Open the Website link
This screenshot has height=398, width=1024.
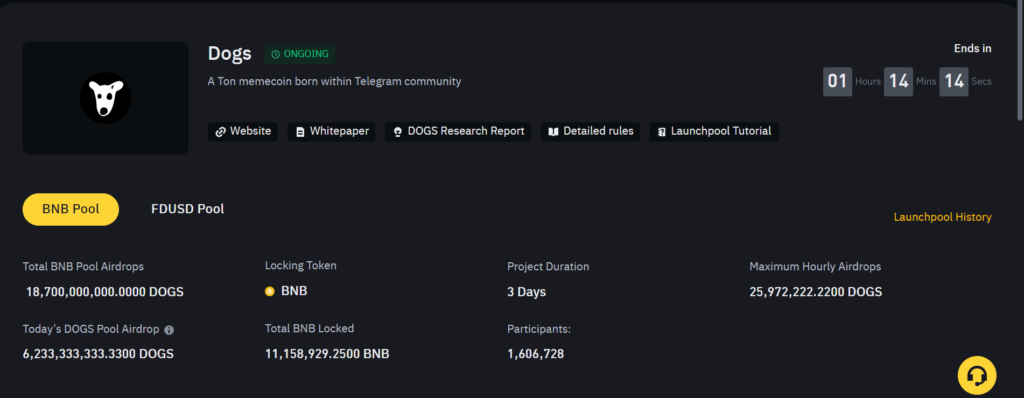pos(243,131)
